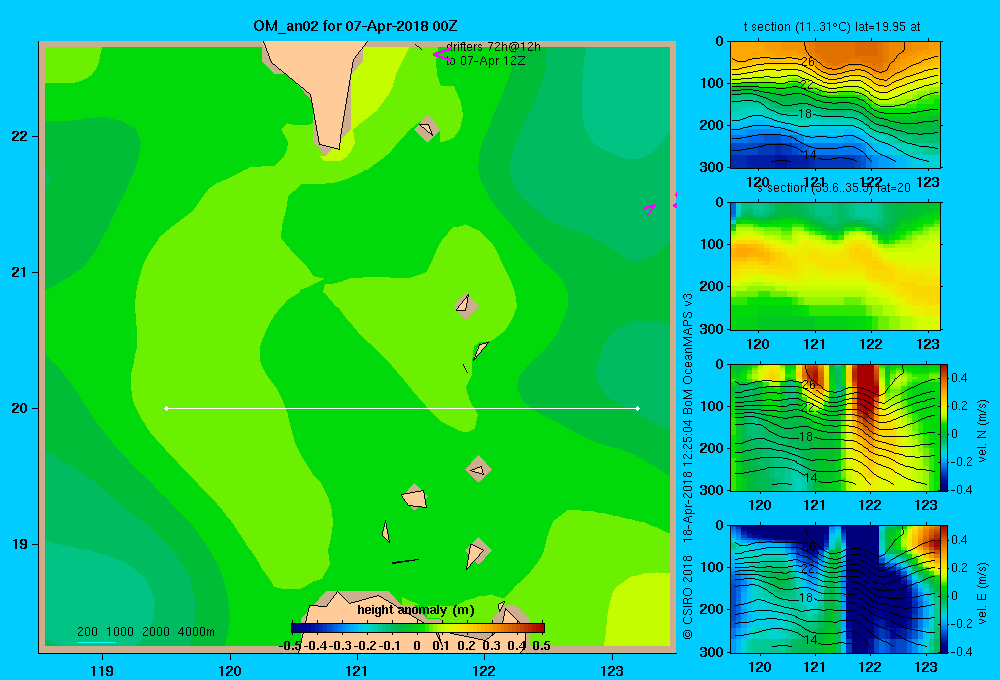Viewport: 1000px width, 680px height.
Task: Click the magenta drifter marker near the top label
Action: tap(442, 54)
